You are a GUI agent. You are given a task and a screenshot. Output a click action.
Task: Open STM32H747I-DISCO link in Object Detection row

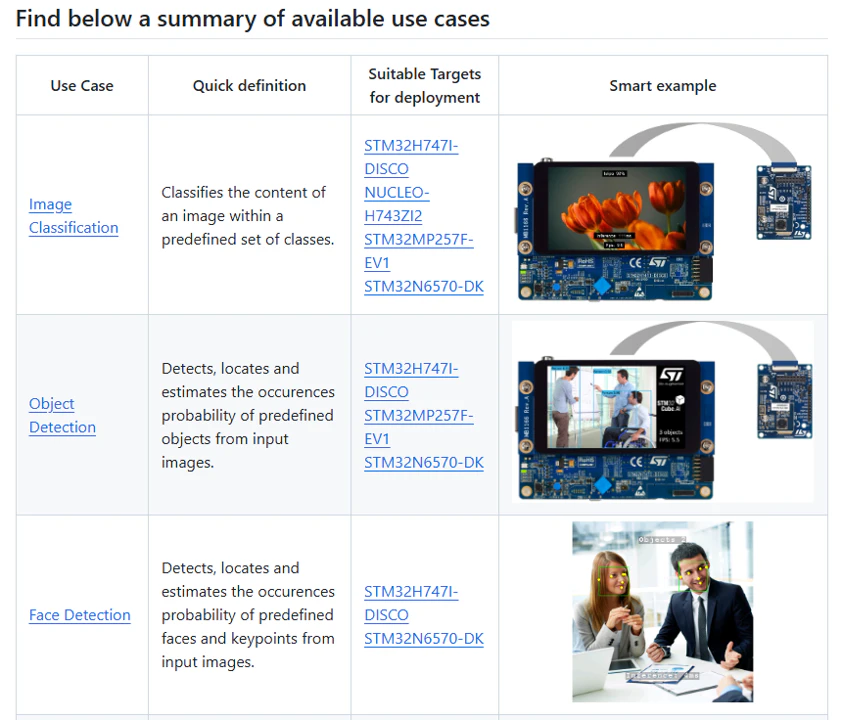pos(411,380)
